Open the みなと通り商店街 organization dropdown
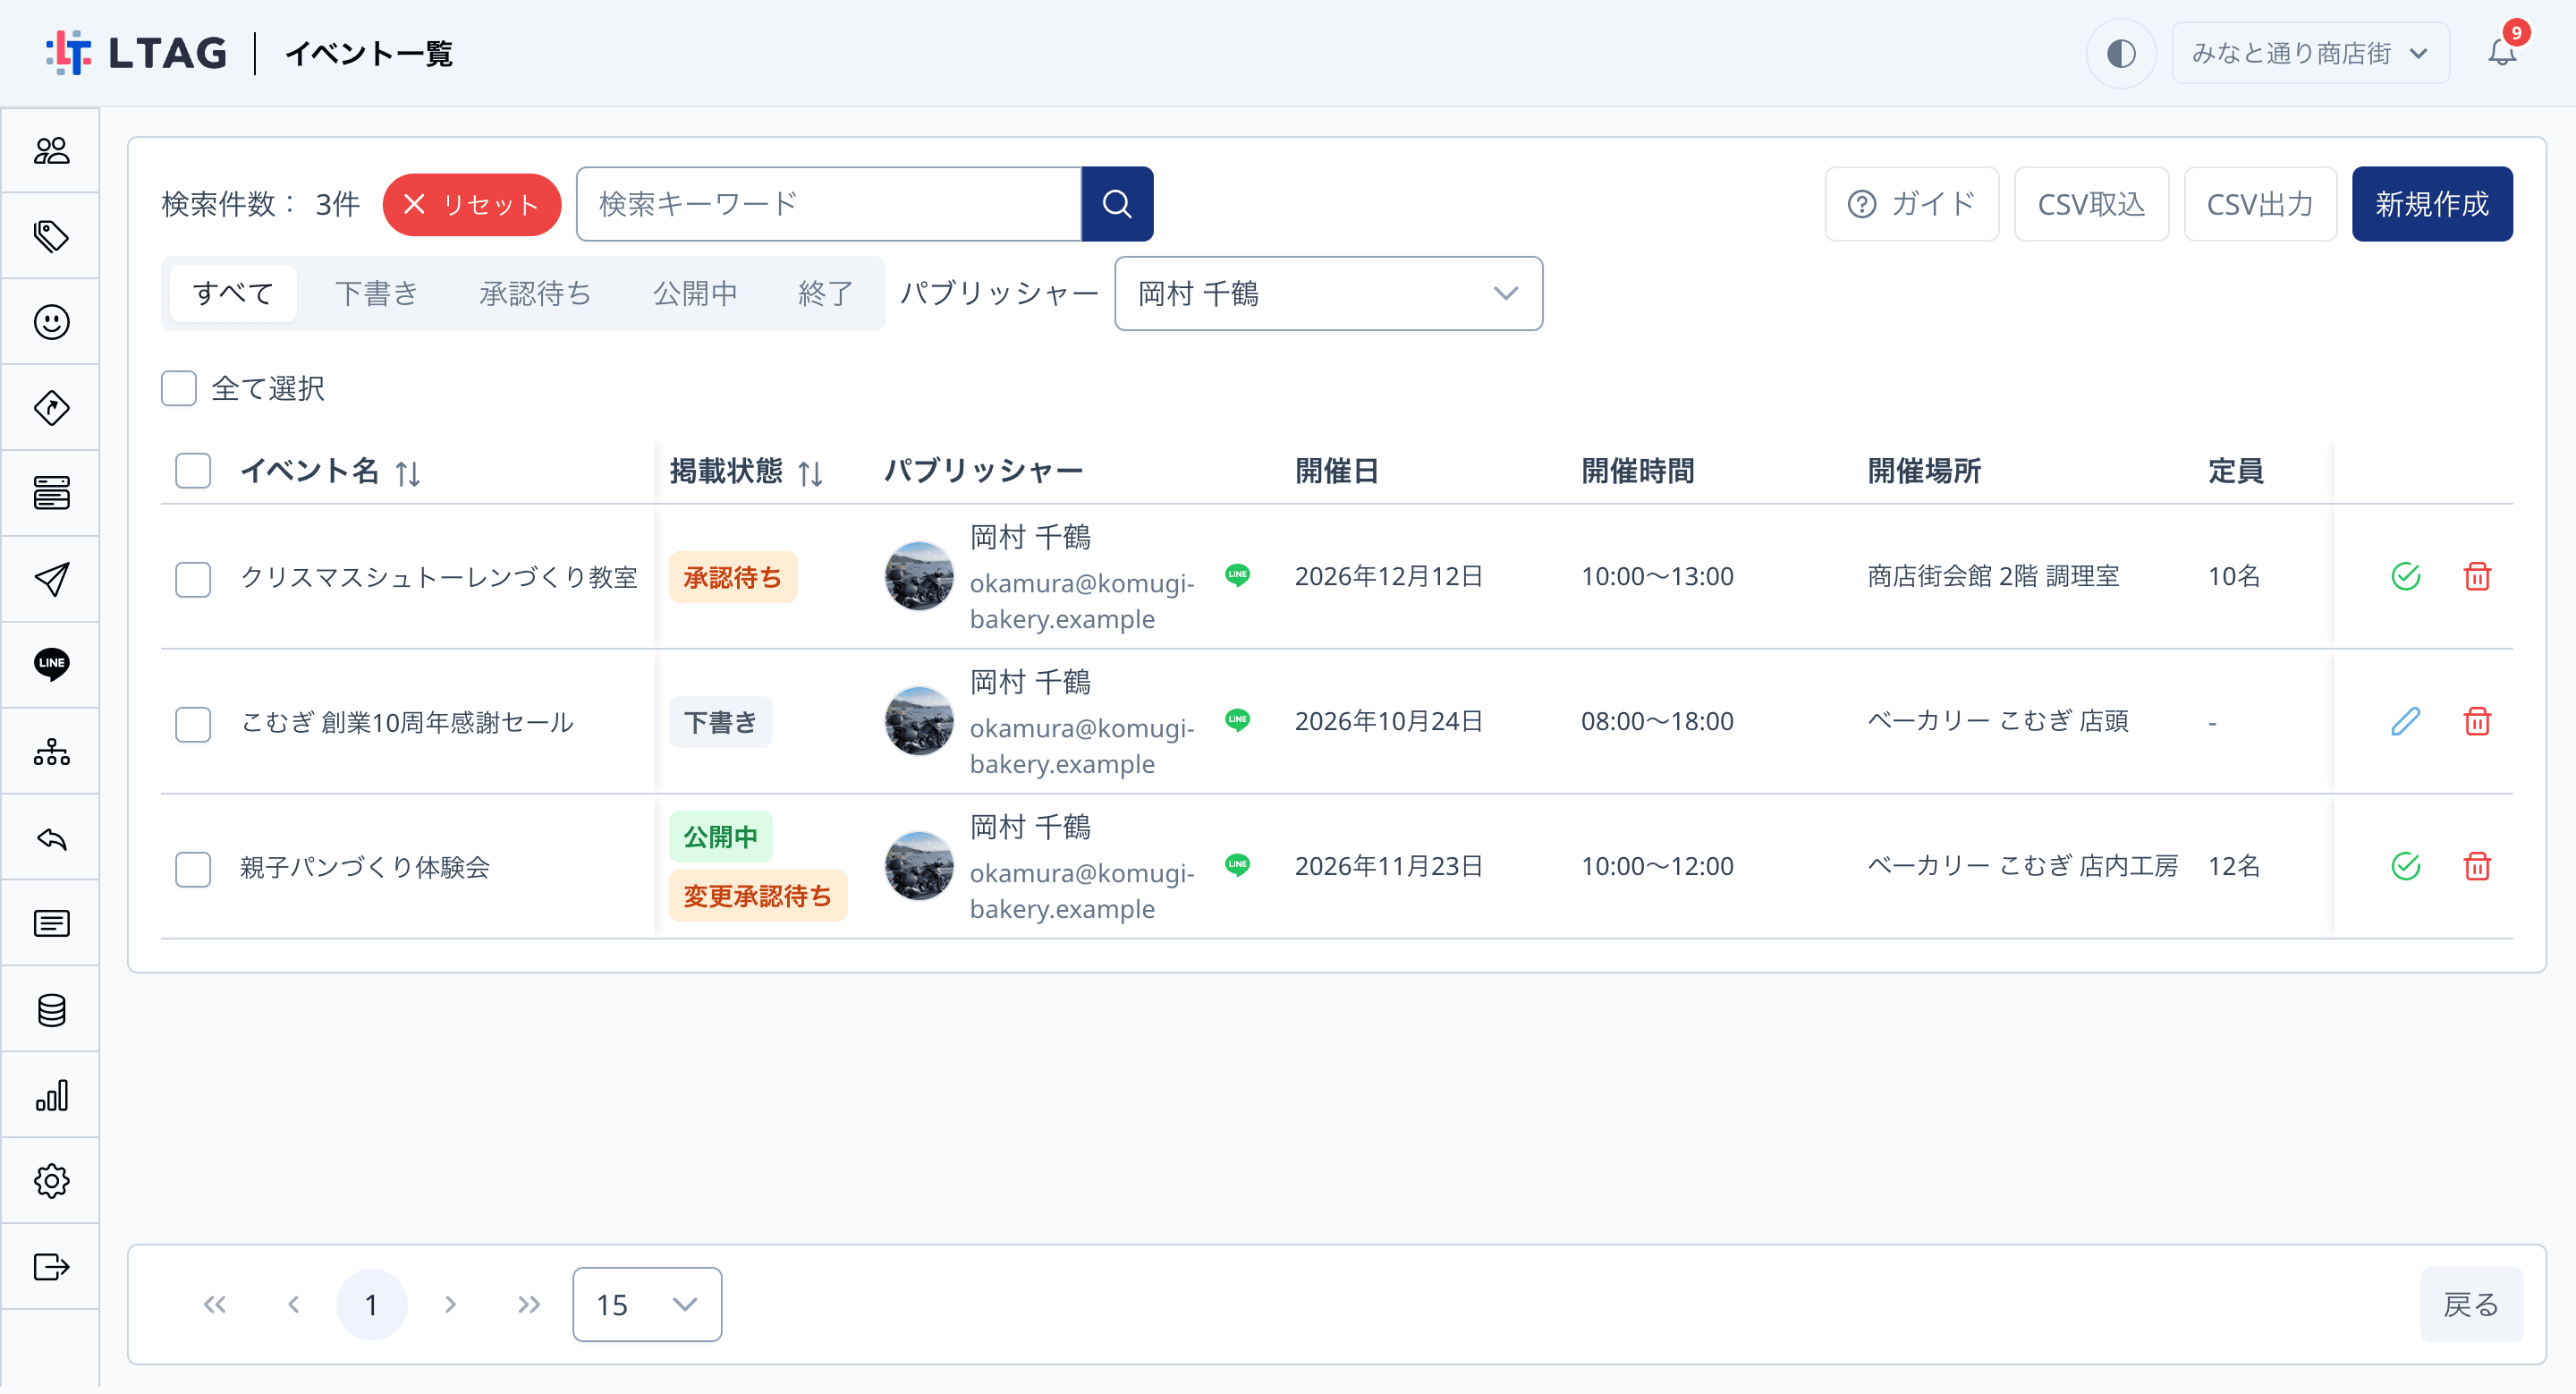2576x1394 pixels. [2310, 53]
